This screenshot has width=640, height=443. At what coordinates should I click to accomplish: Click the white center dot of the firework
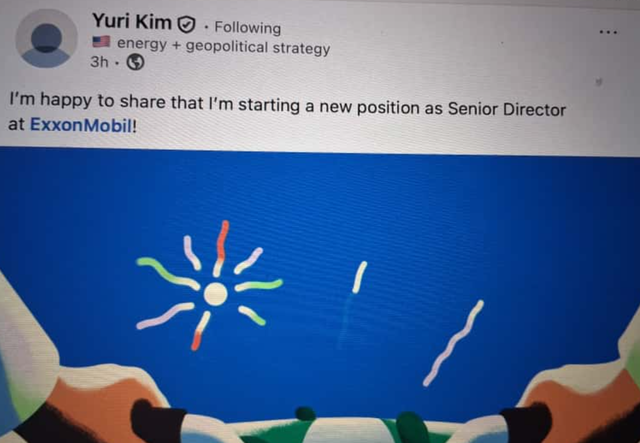tap(215, 294)
